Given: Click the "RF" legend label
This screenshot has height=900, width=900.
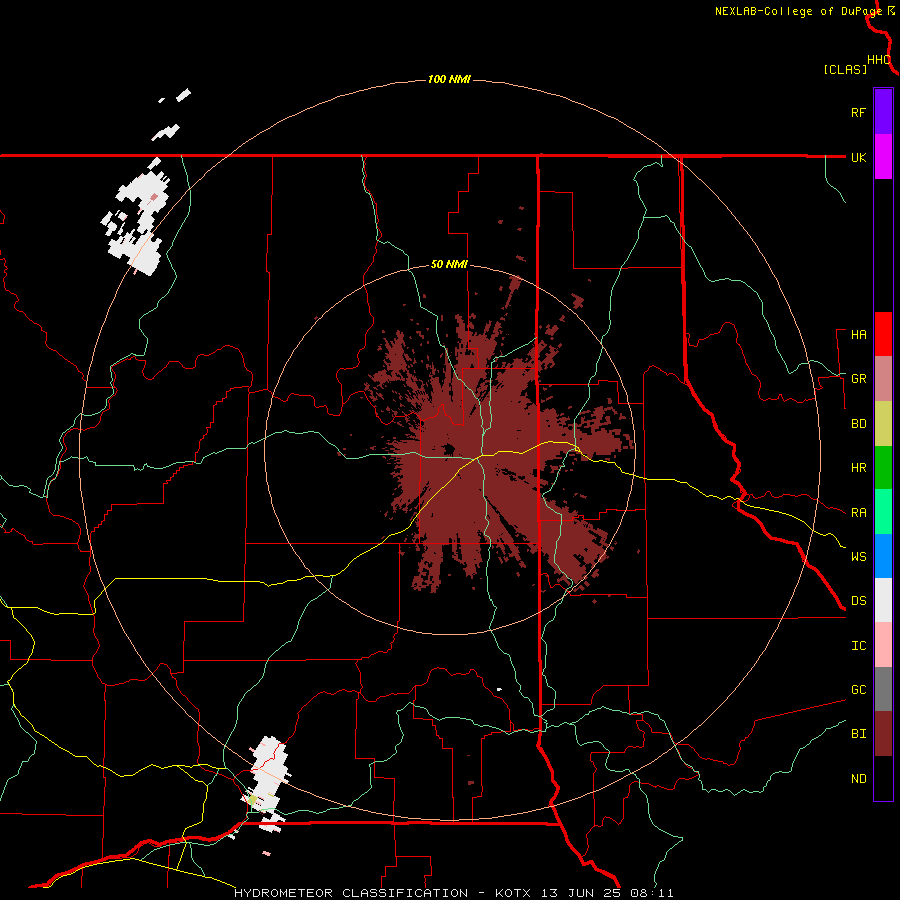Looking at the screenshot, I should [x=858, y=113].
